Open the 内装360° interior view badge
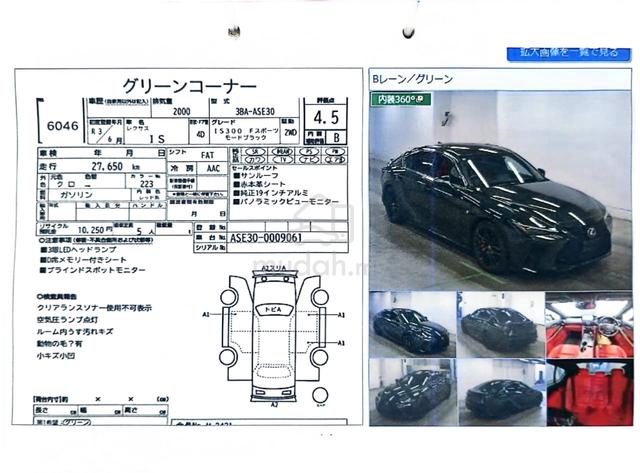640x473 pixels. [x=401, y=99]
